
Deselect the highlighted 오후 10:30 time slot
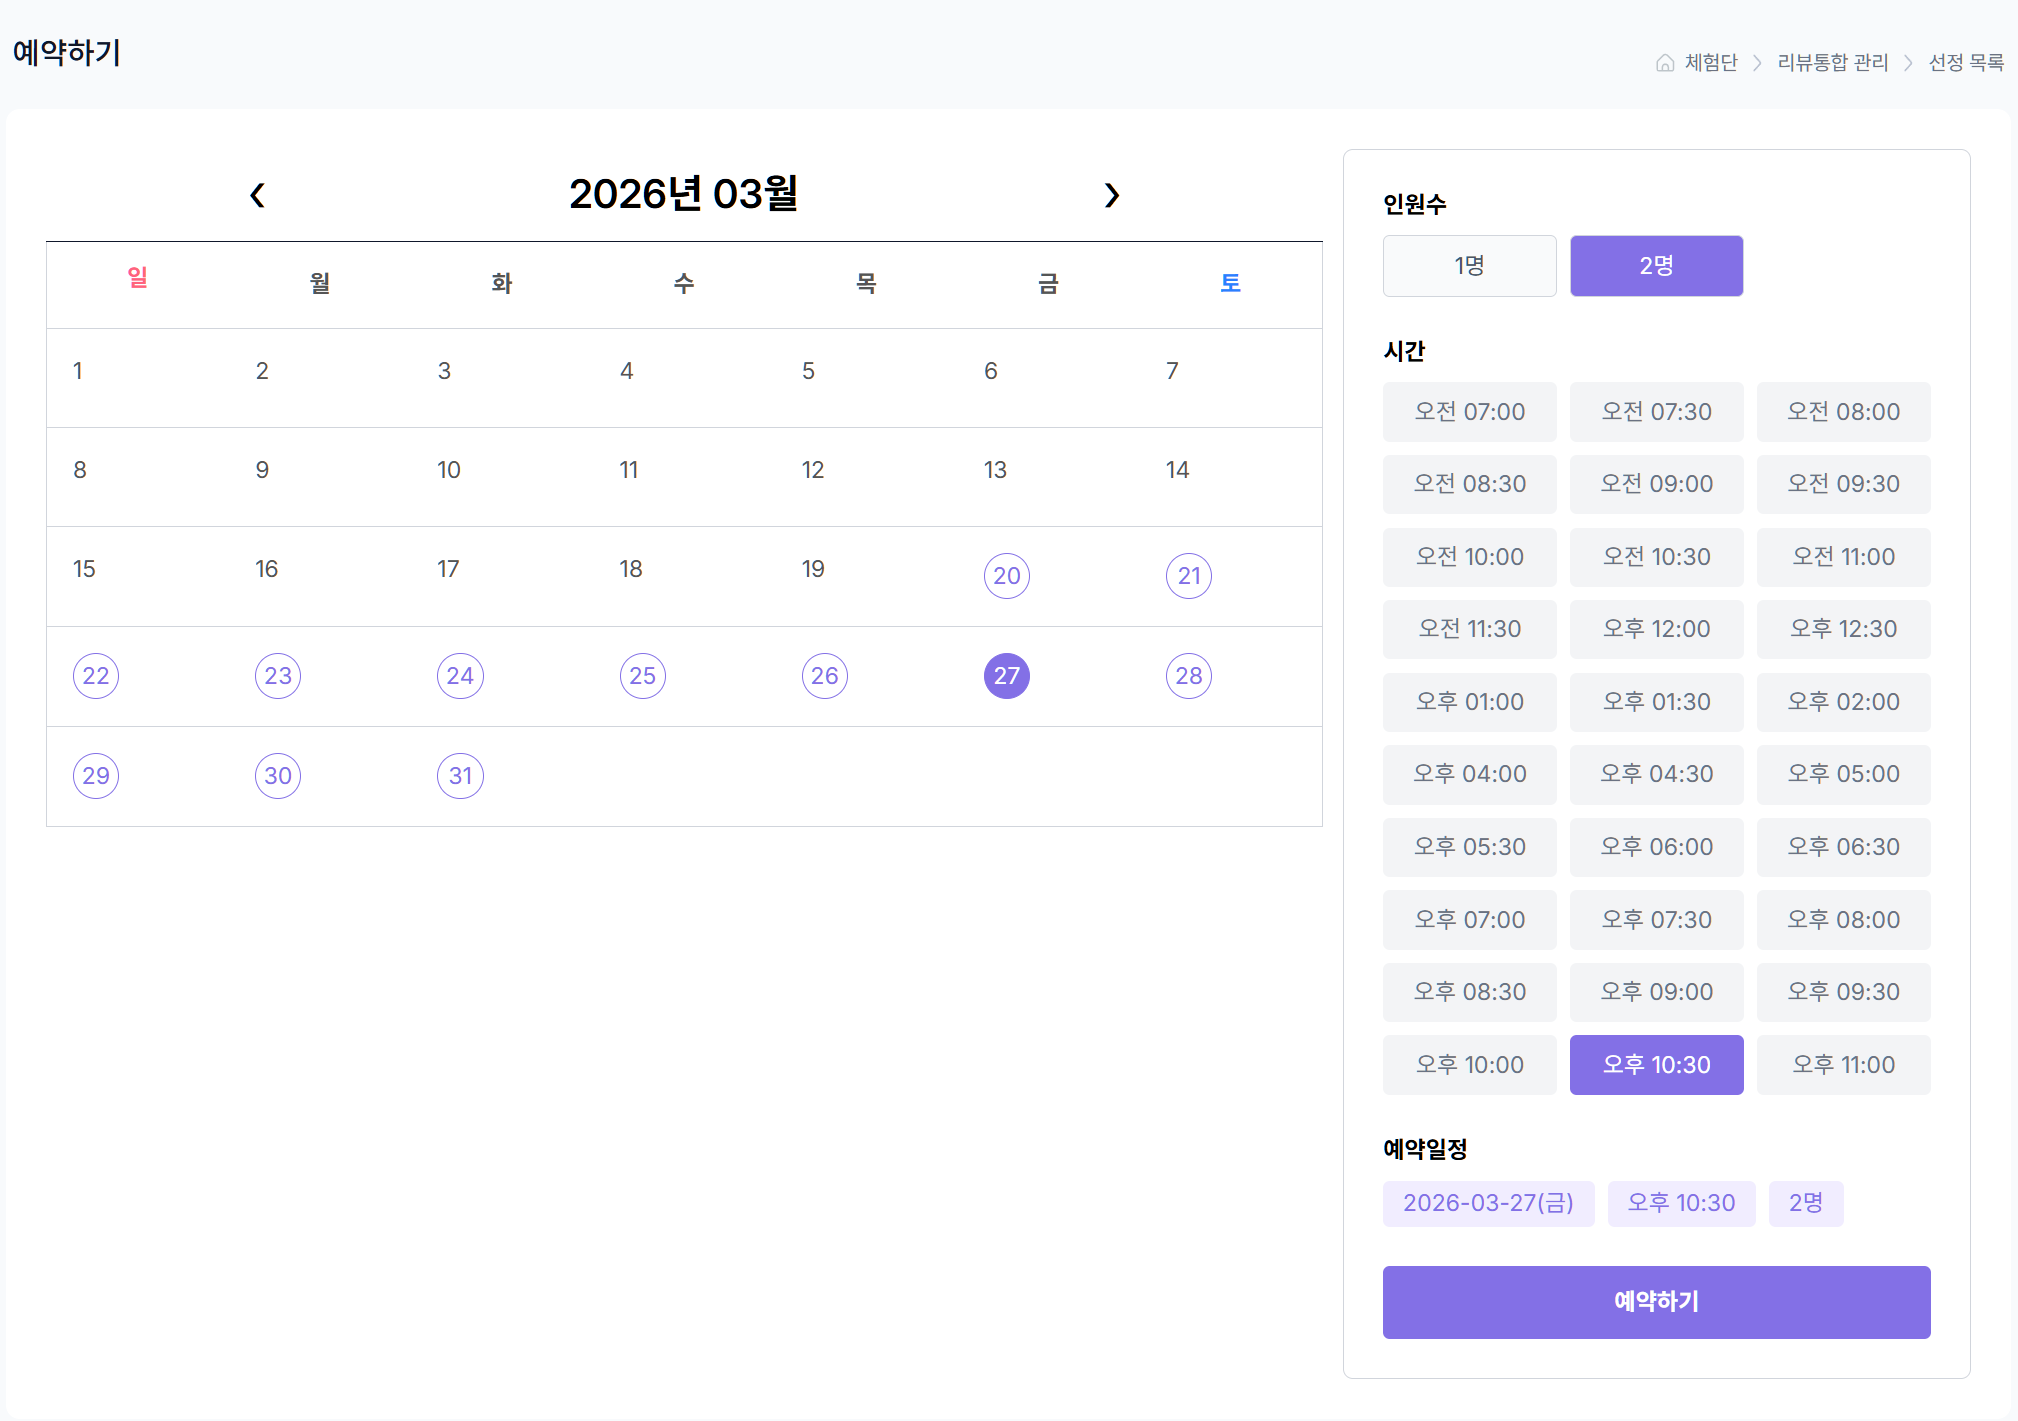point(1656,1064)
